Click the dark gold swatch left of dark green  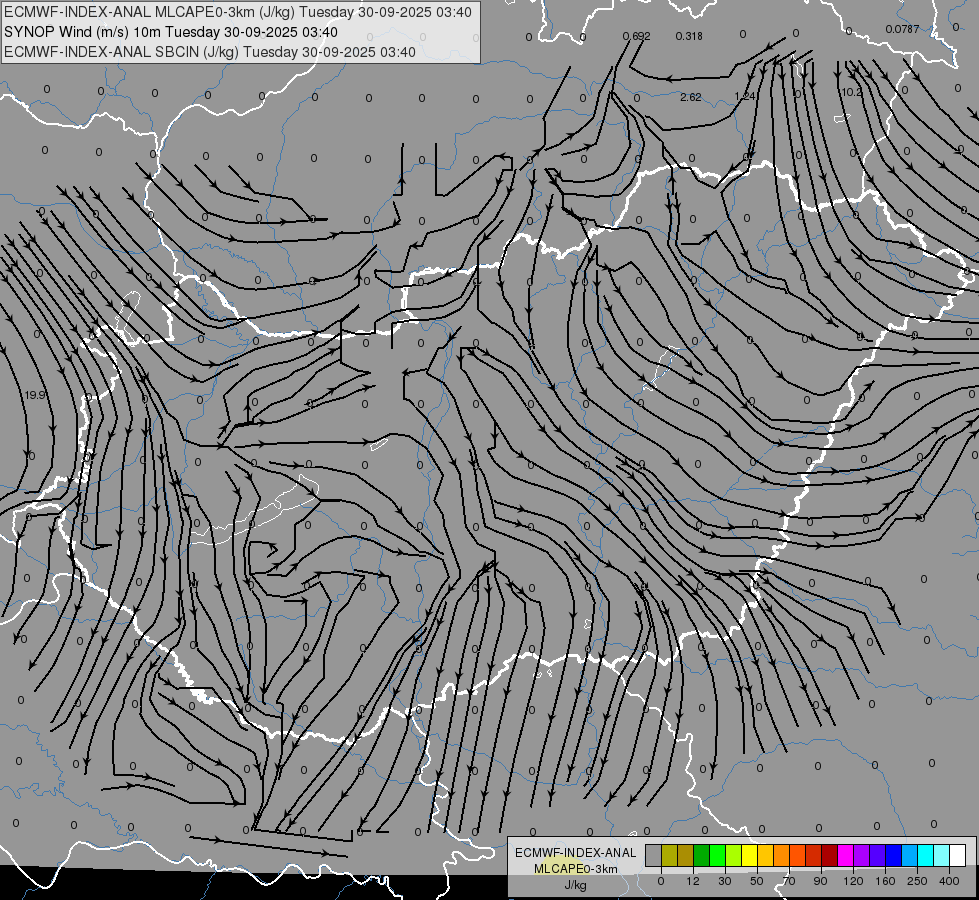(x=686, y=855)
